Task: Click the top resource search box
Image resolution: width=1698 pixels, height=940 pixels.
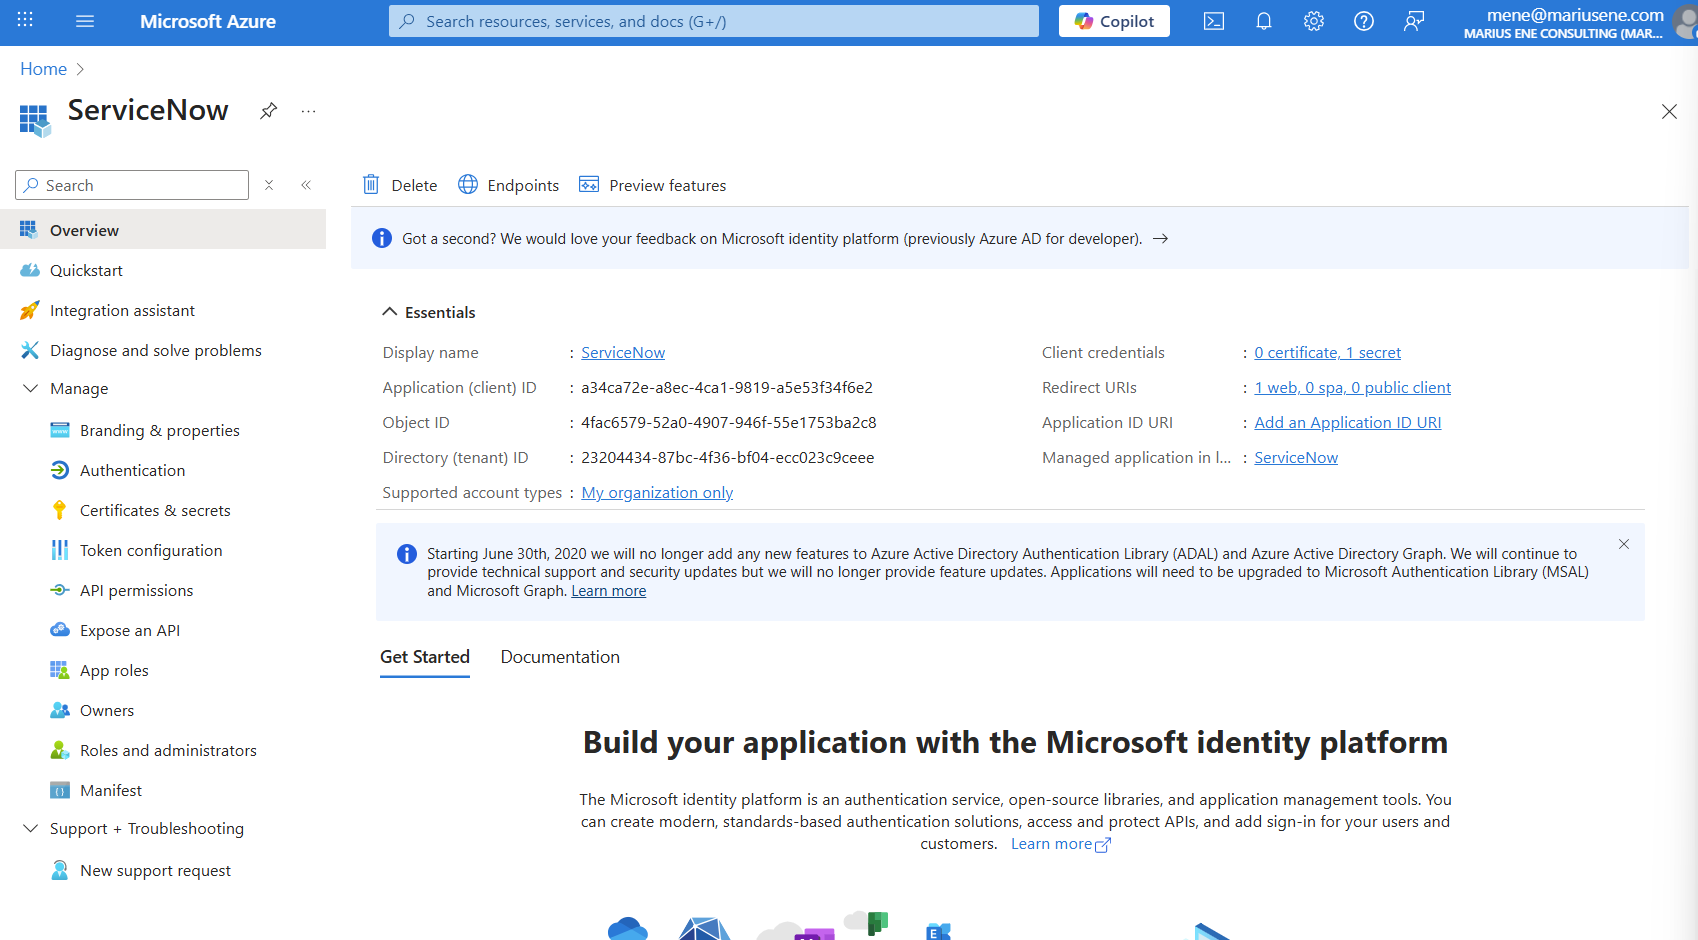Action: click(713, 21)
